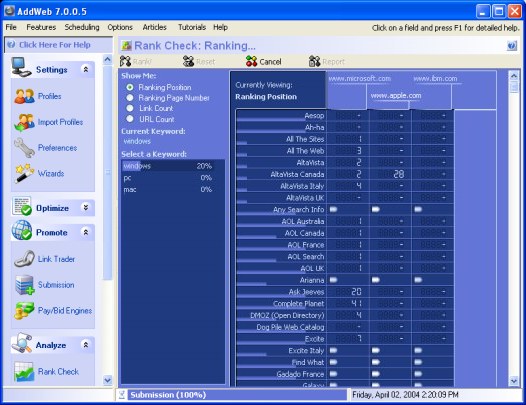526x405 pixels.
Task: Open the Link Trader tool
Action: [x=44, y=259]
